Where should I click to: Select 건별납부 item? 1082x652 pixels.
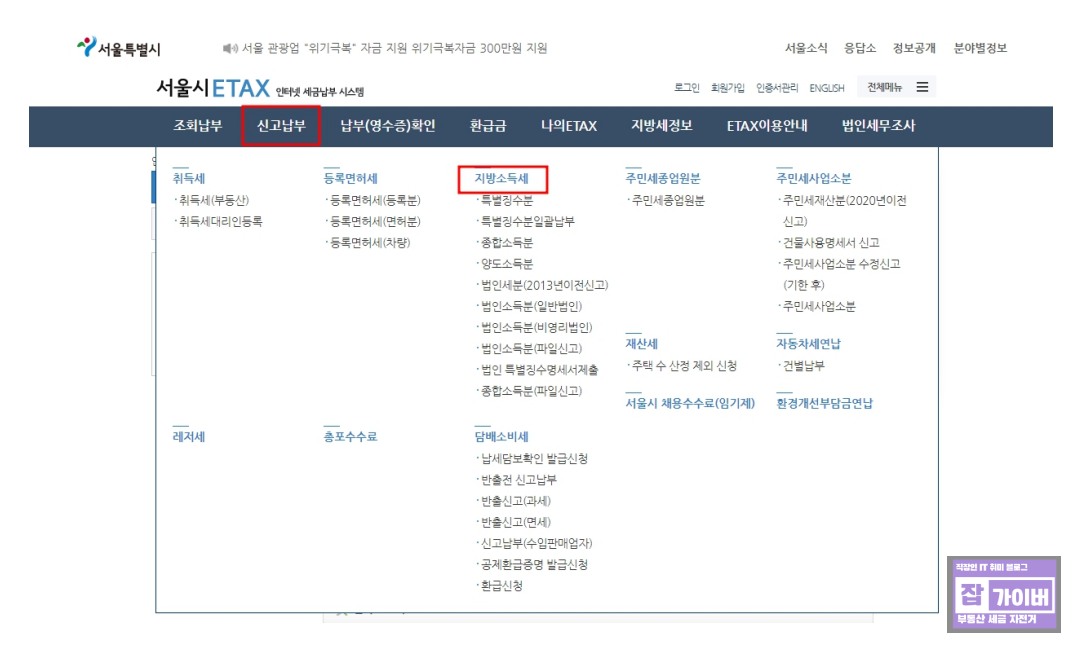click(803, 365)
